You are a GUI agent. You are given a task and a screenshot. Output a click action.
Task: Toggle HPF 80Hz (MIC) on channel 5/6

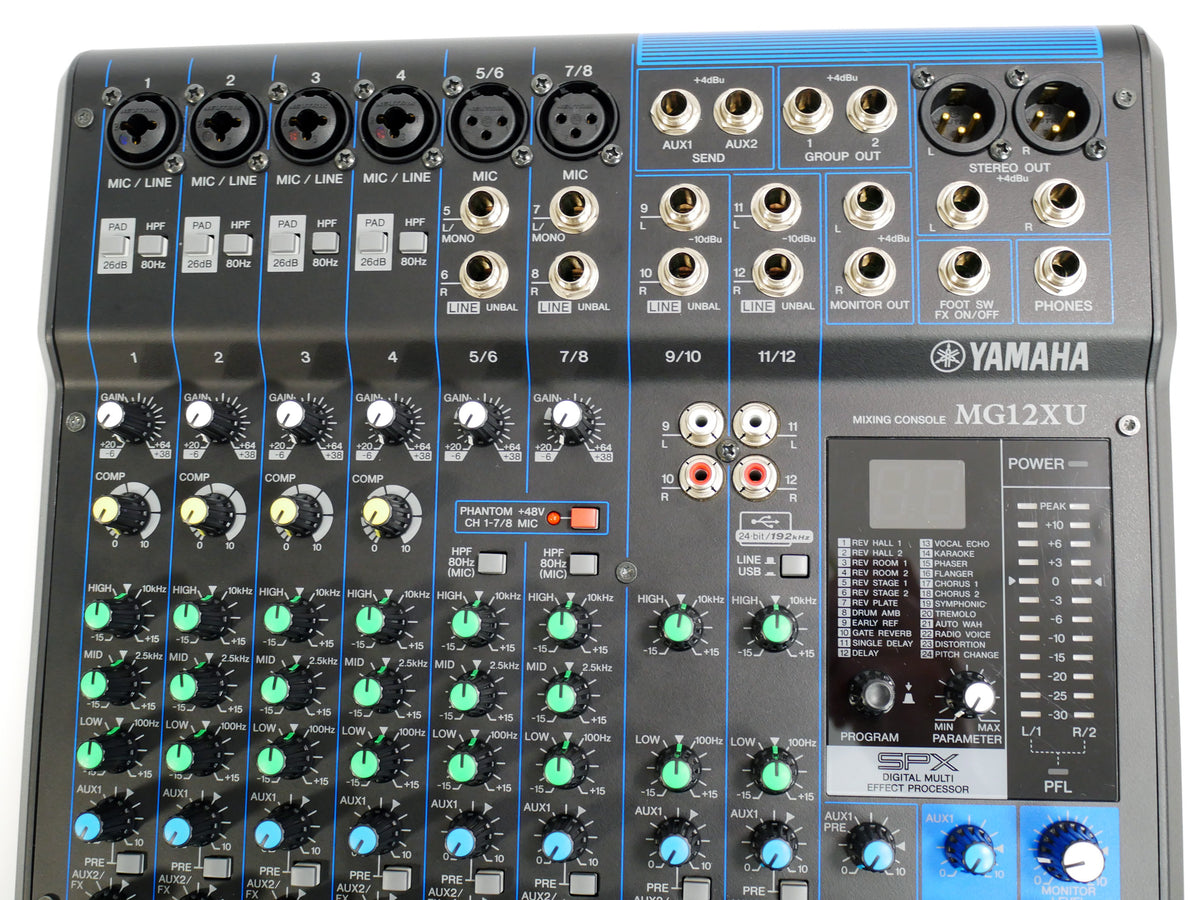pyautogui.click(x=491, y=563)
